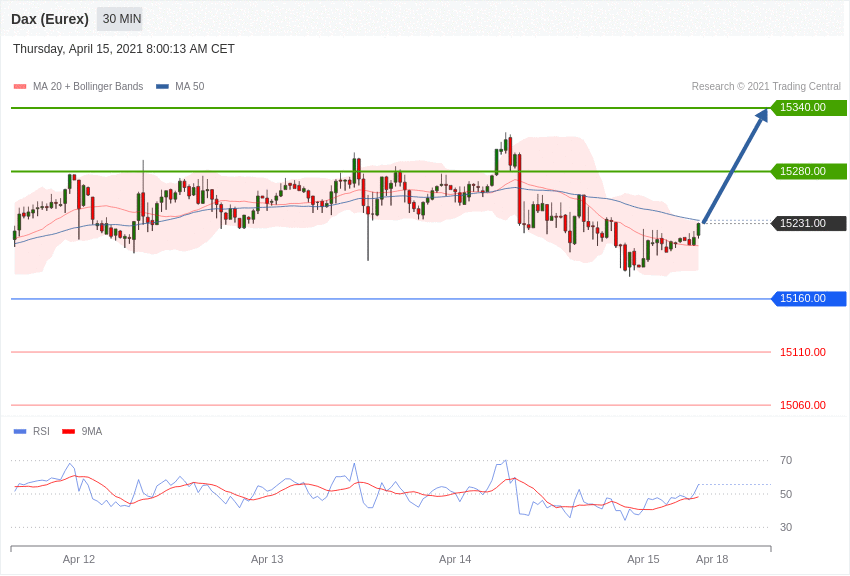Click the RSI legend label
Image resolution: width=850 pixels, height=576 pixels.
pos(41,431)
